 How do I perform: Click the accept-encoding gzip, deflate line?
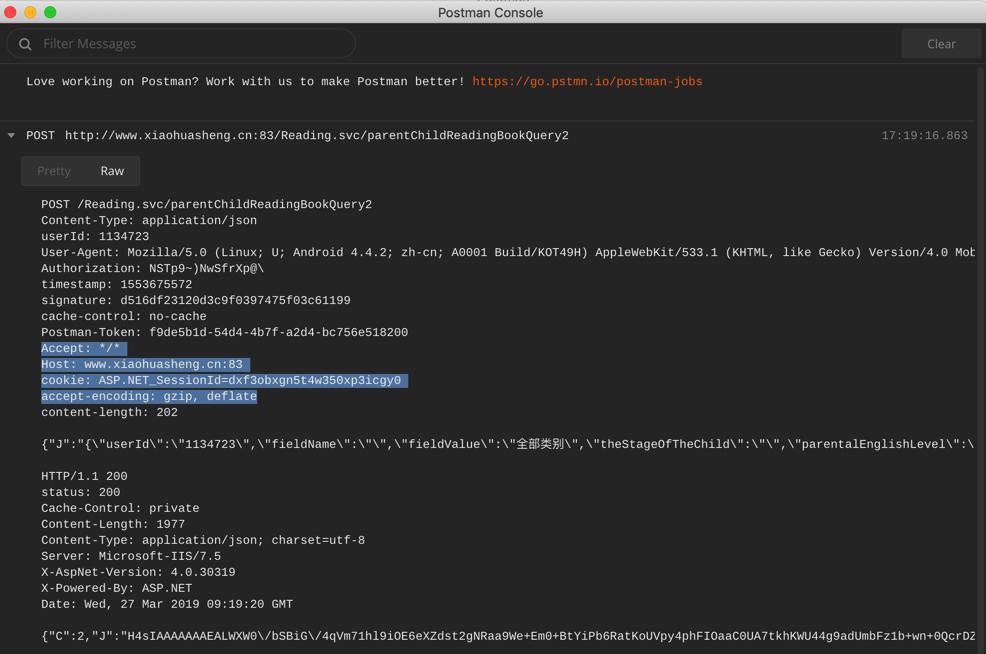tap(149, 397)
